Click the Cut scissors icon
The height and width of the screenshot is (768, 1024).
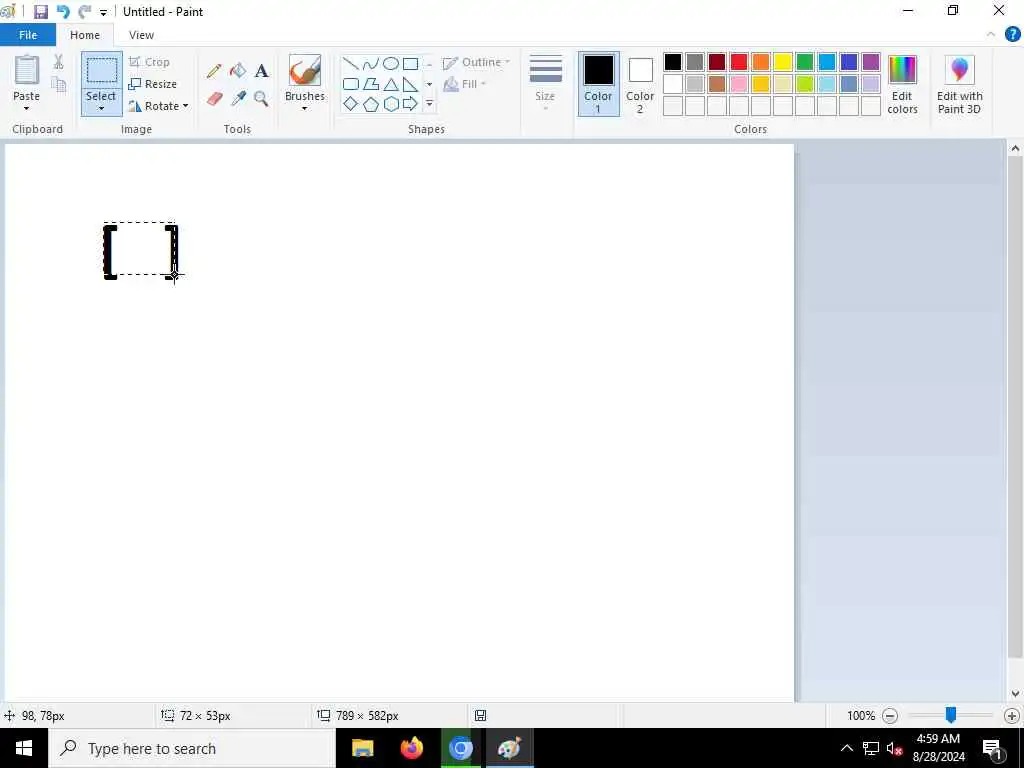(58, 62)
